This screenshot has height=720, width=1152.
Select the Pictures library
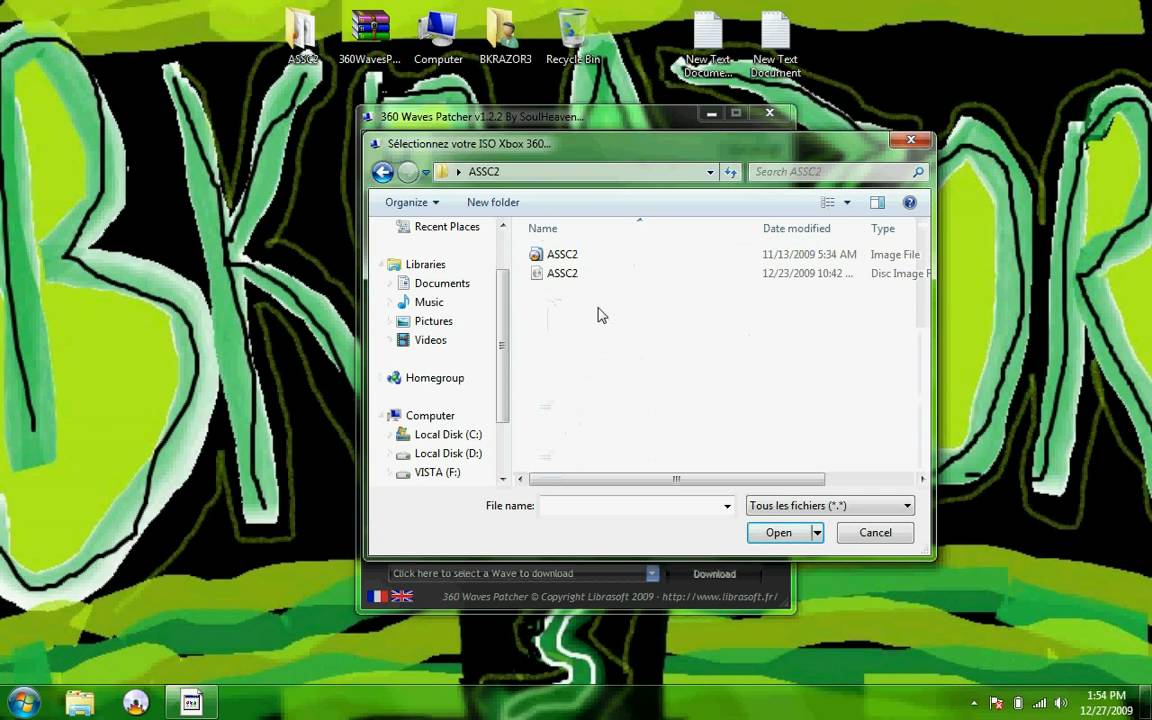pyautogui.click(x=425, y=322)
